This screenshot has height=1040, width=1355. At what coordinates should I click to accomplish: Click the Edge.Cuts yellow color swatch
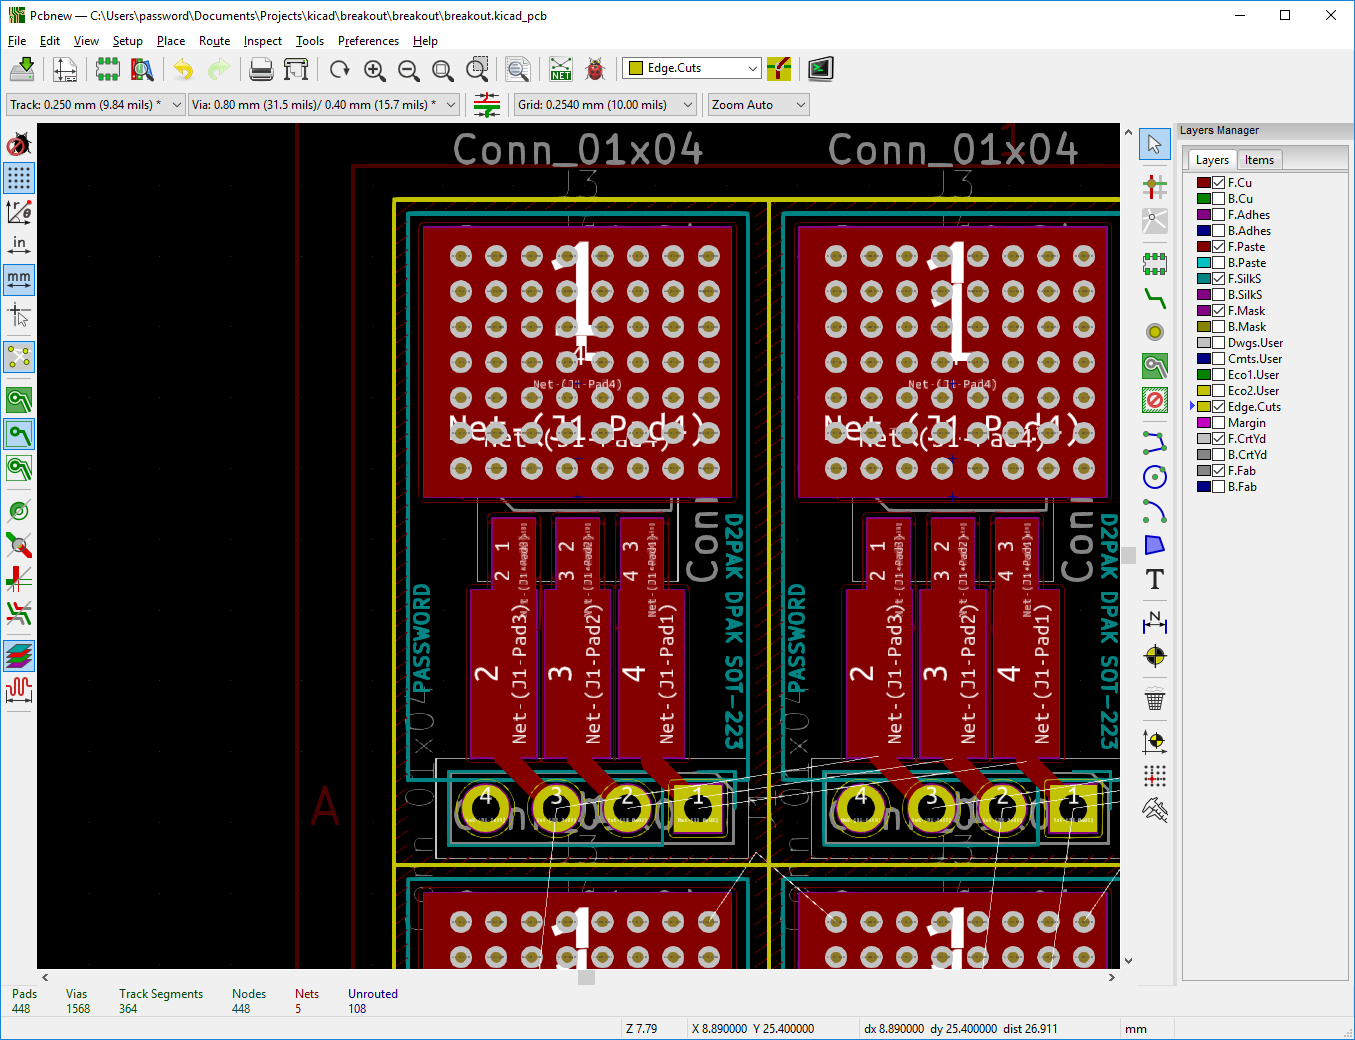1204,407
